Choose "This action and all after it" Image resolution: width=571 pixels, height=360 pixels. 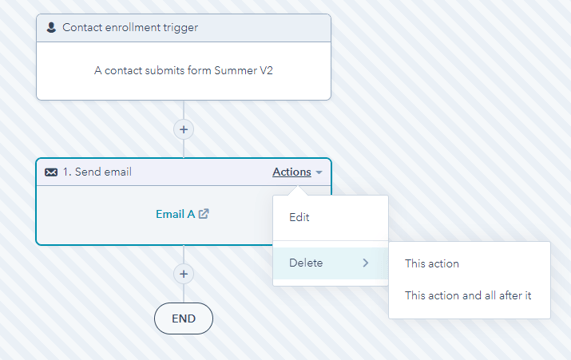pyautogui.click(x=468, y=295)
